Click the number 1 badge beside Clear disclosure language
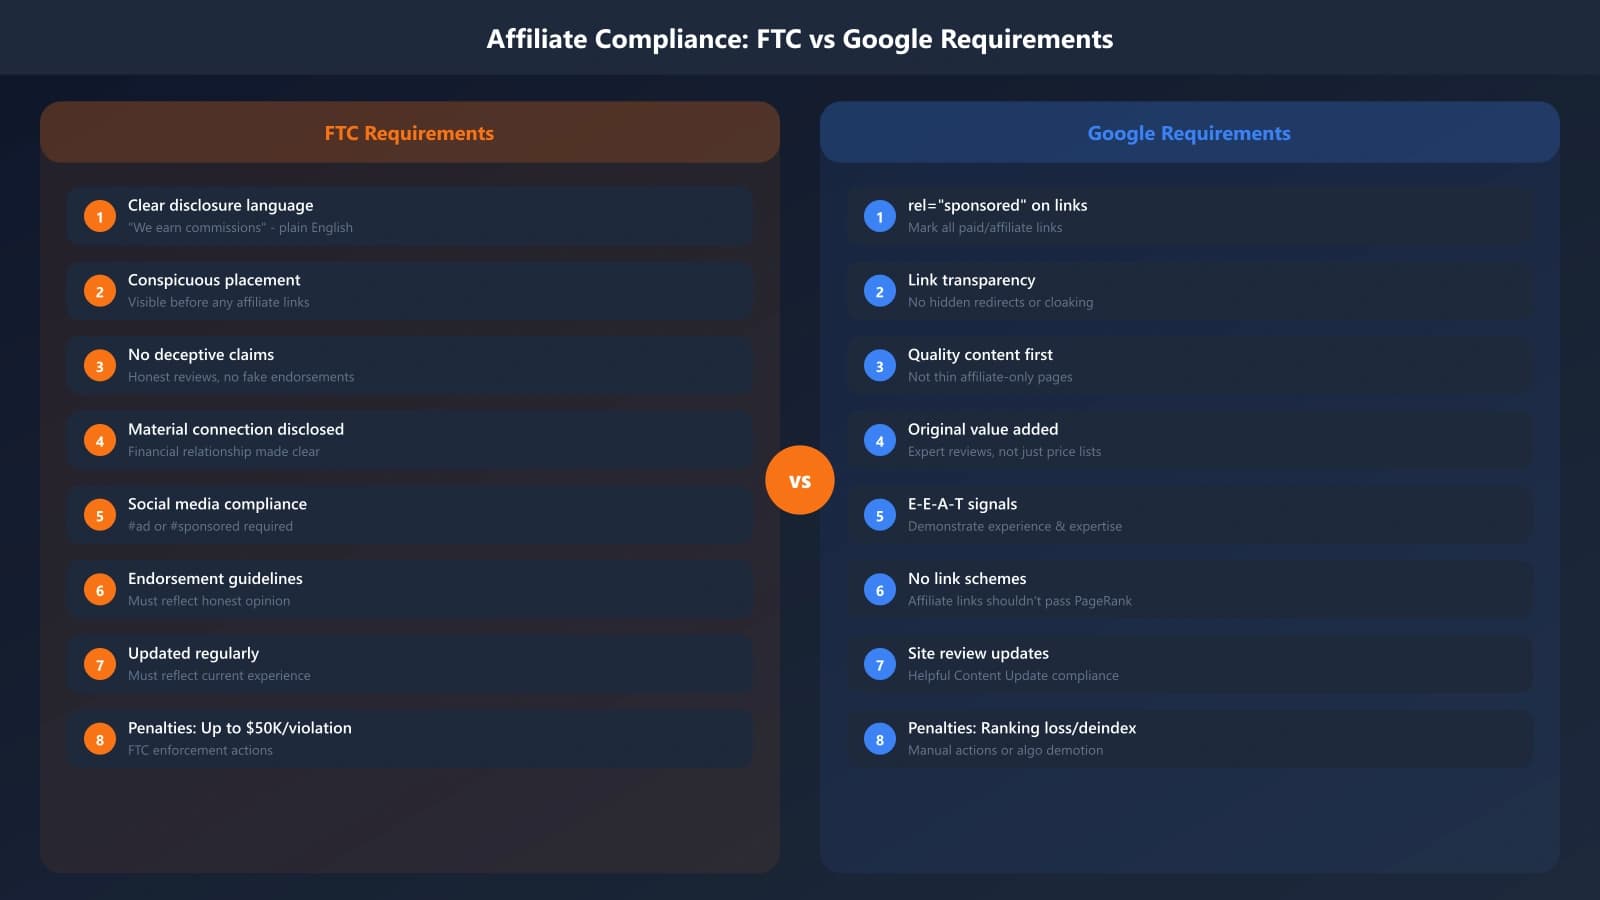This screenshot has width=1600, height=900. (99, 216)
